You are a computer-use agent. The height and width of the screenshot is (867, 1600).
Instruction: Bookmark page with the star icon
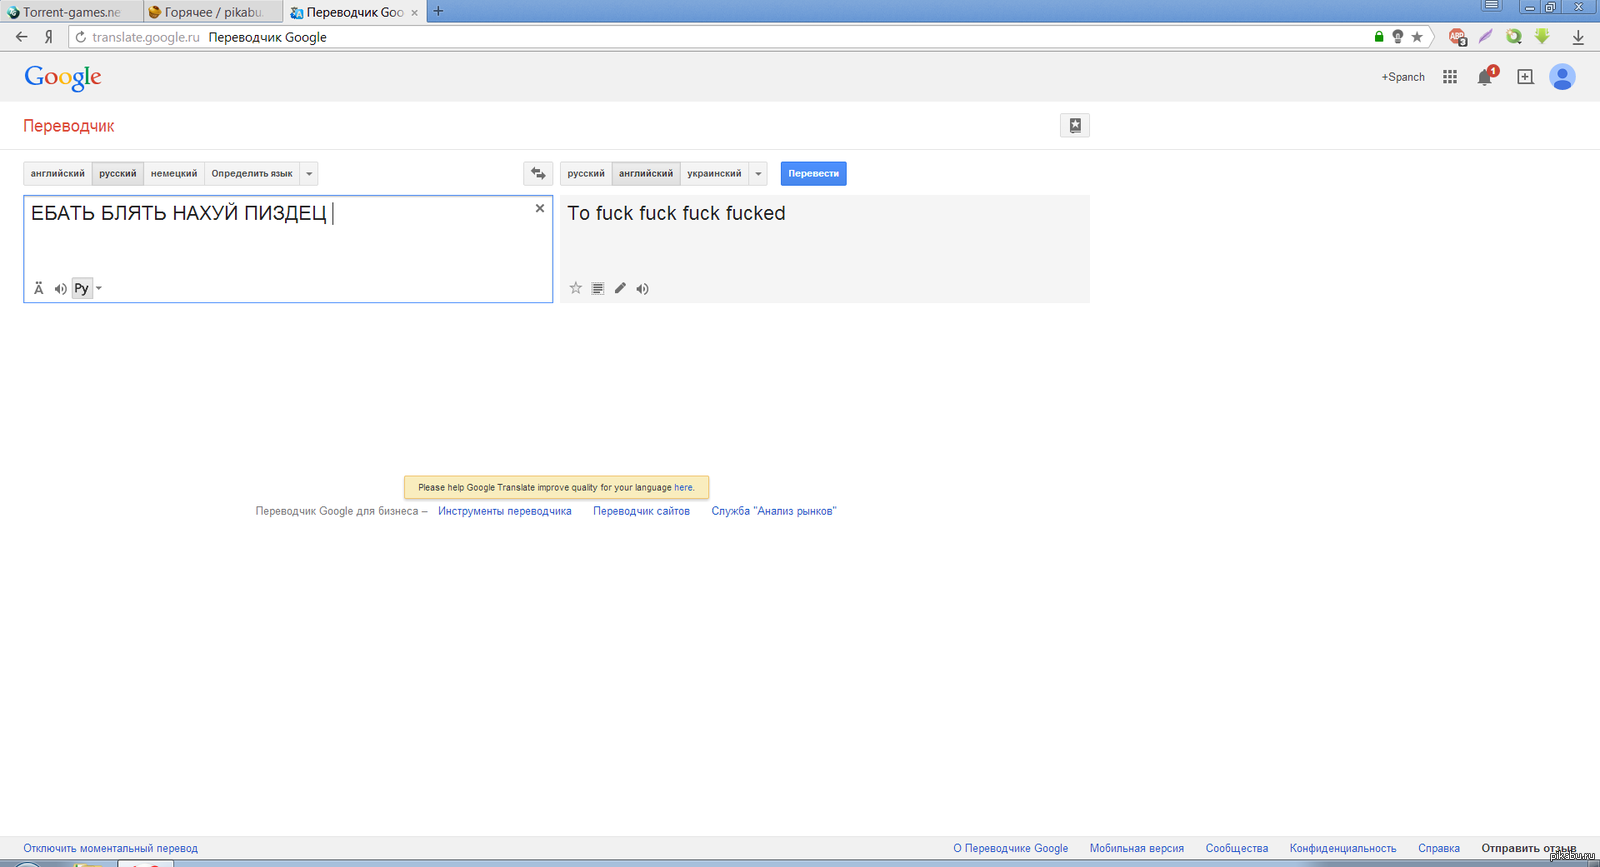[x=1417, y=37]
